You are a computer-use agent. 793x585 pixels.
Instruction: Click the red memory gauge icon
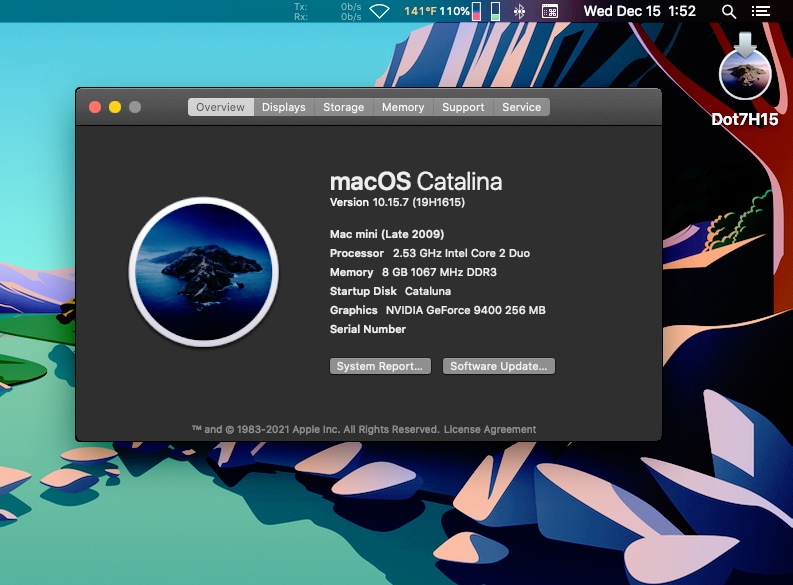[476, 11]
